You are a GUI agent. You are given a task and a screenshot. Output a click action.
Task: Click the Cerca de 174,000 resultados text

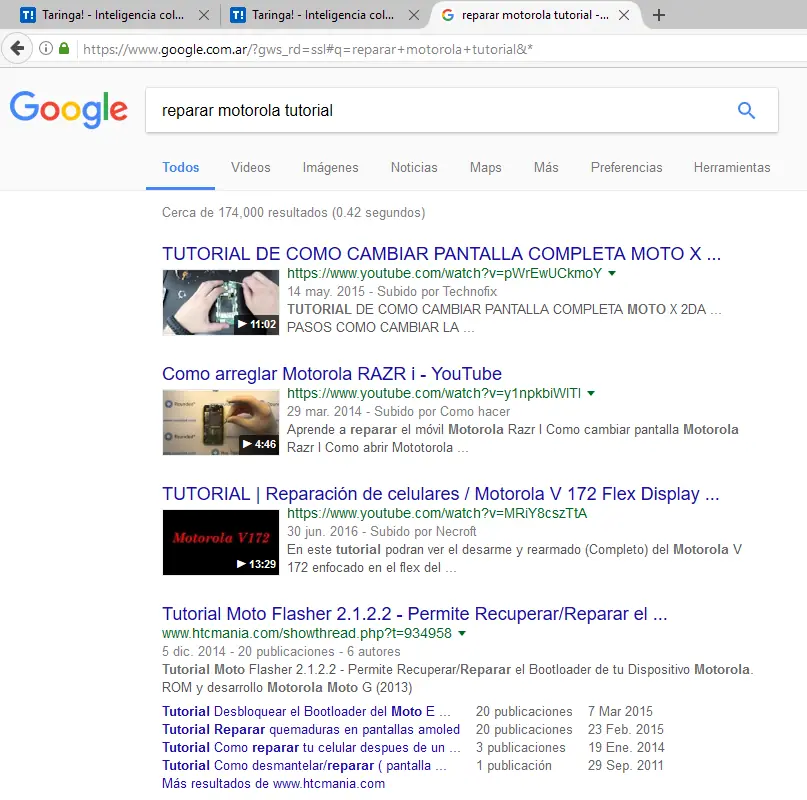point(293,213)
